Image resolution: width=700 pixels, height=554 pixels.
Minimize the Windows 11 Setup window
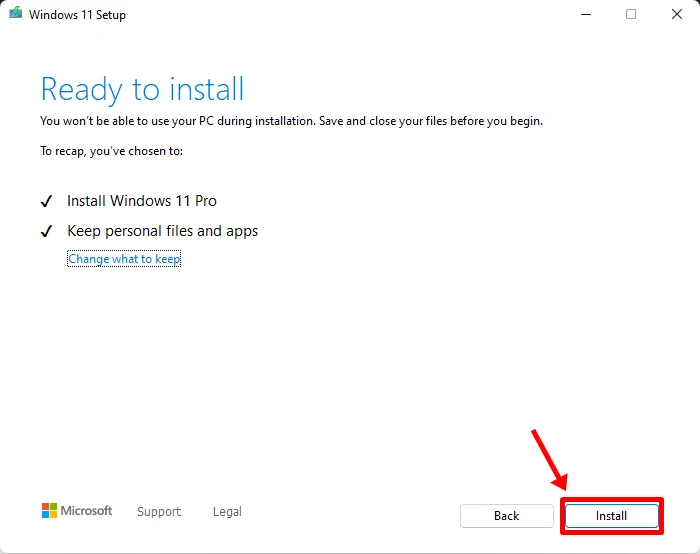click(586, 14)
